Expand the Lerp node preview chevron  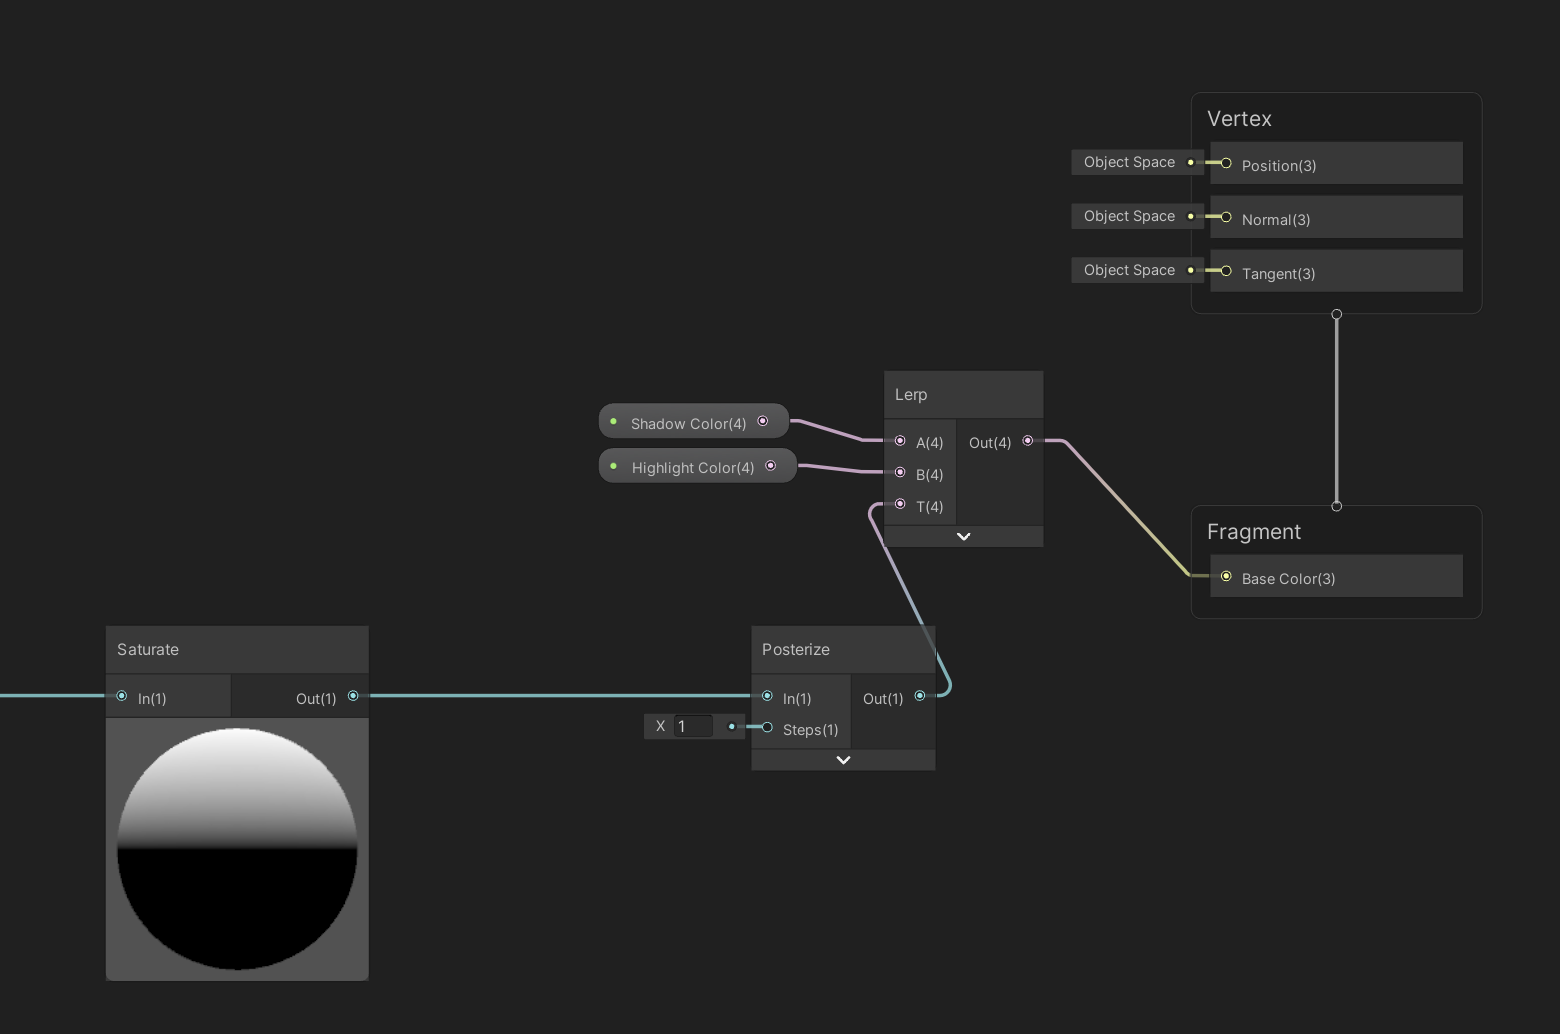coord(963,536)
